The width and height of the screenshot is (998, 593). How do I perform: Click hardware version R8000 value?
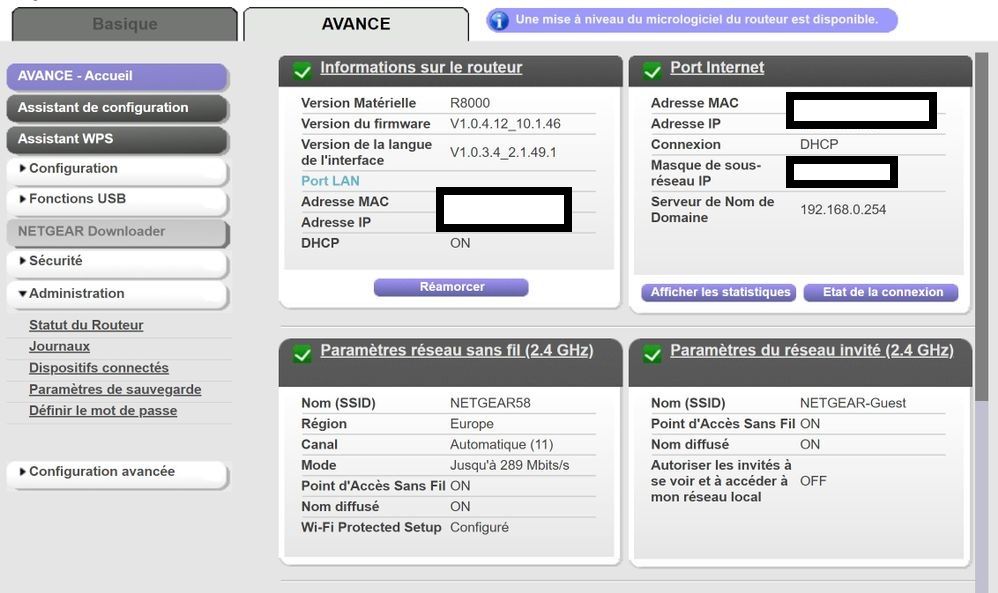tap(470, 103)
